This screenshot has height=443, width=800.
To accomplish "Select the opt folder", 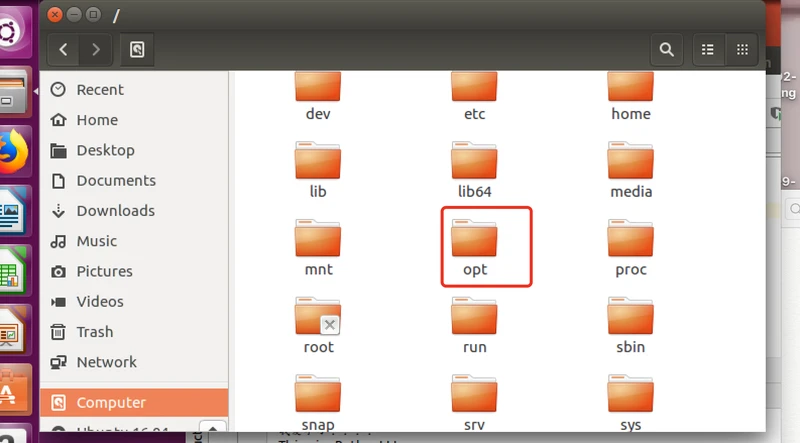I will [x=475, y=243].
